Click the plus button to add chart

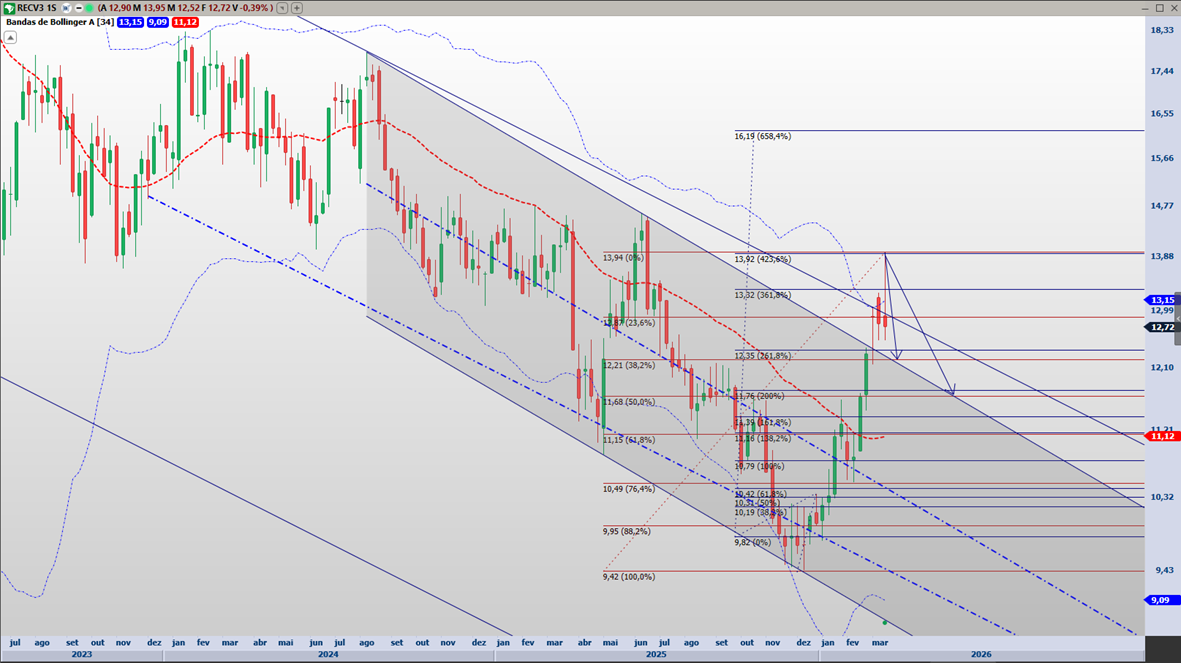click(297, 8)
